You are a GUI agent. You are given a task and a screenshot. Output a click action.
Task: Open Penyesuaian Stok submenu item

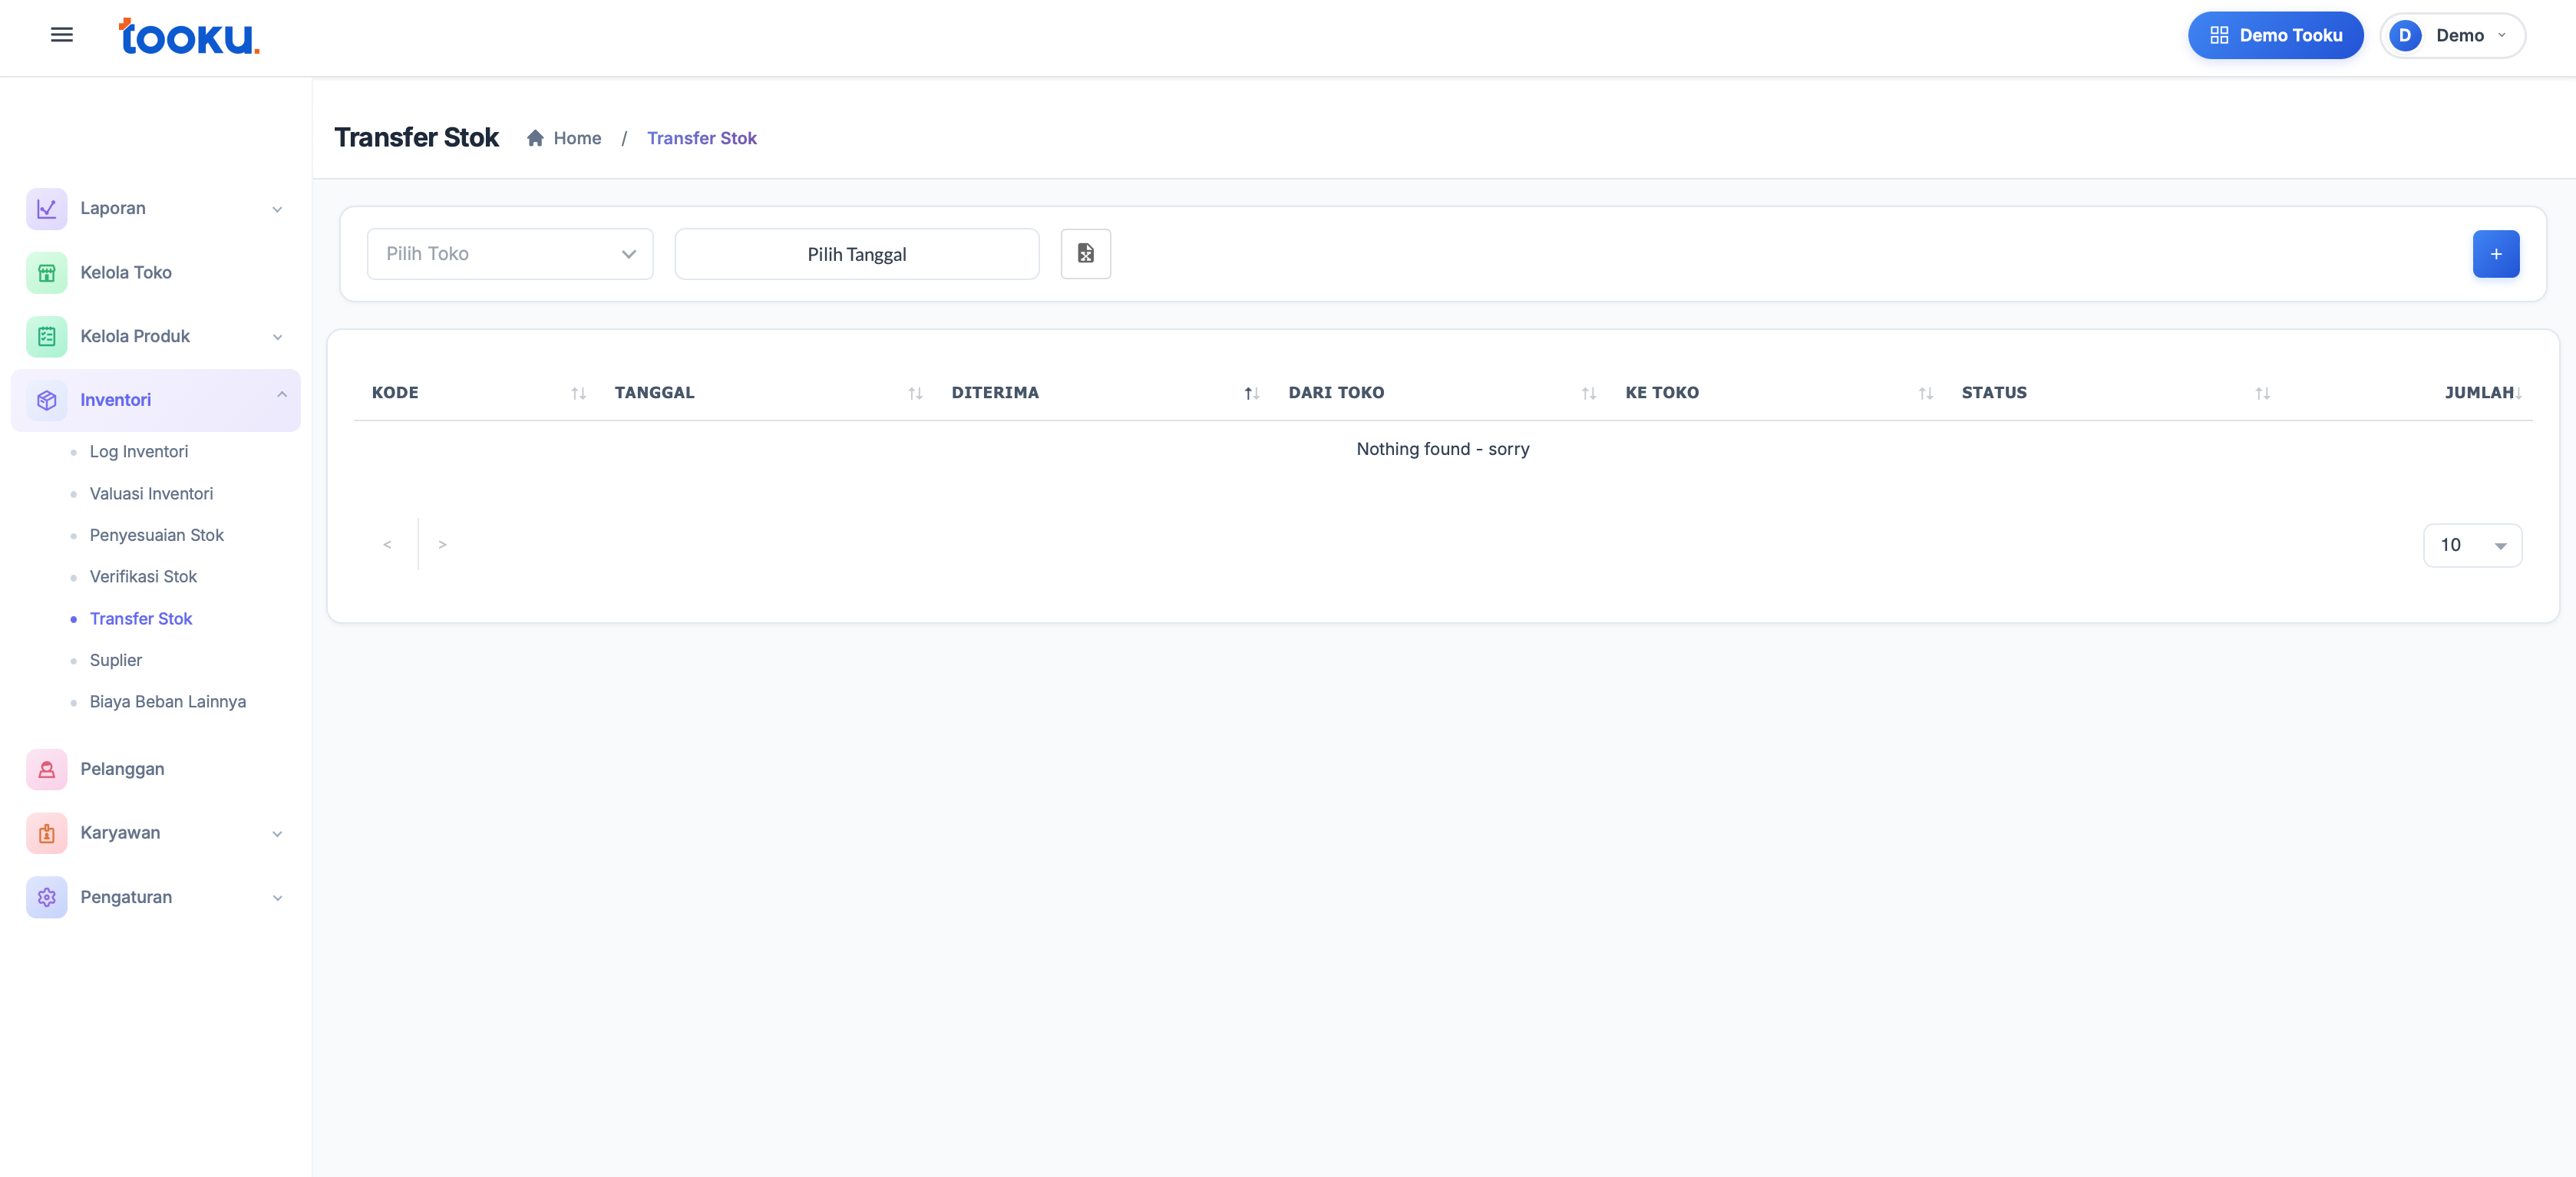[x=156, y=535]
